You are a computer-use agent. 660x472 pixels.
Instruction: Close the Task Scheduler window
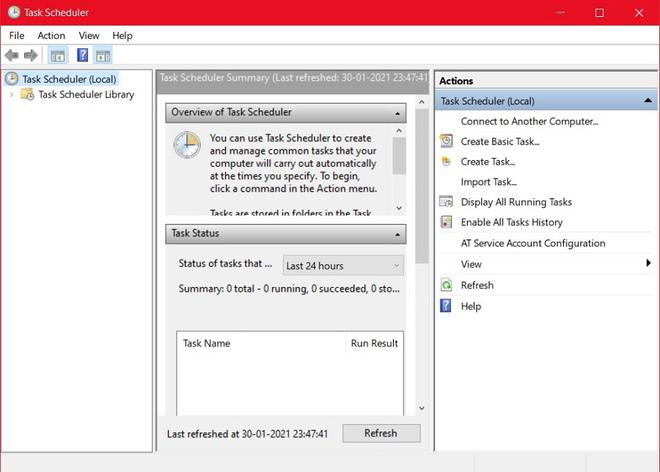pyautogui.click(x=639, y=13)
